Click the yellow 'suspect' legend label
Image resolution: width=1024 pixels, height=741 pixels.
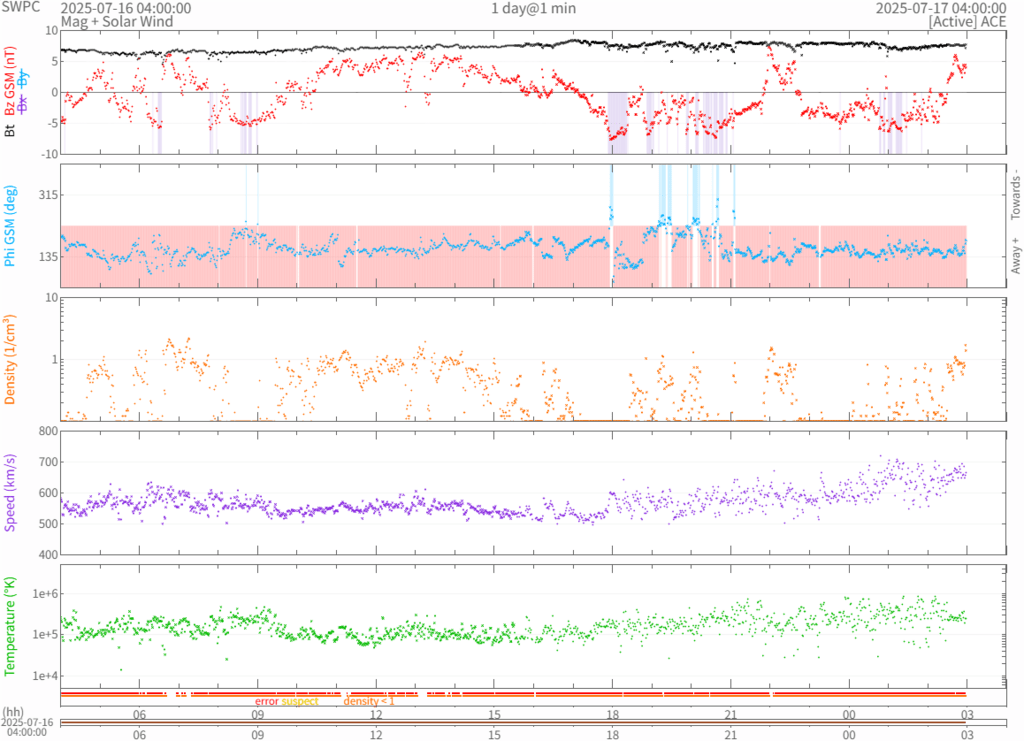point(300,701)
